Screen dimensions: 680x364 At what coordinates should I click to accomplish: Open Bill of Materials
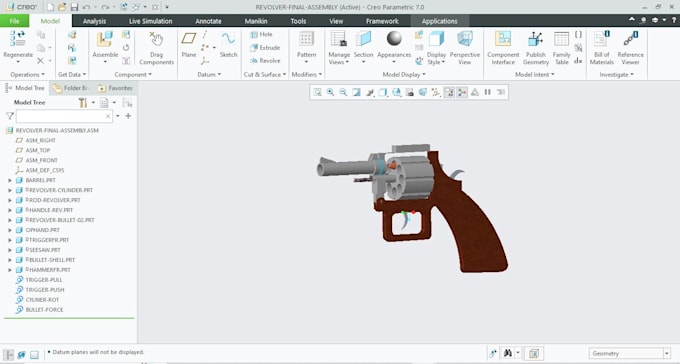(602, 48)
